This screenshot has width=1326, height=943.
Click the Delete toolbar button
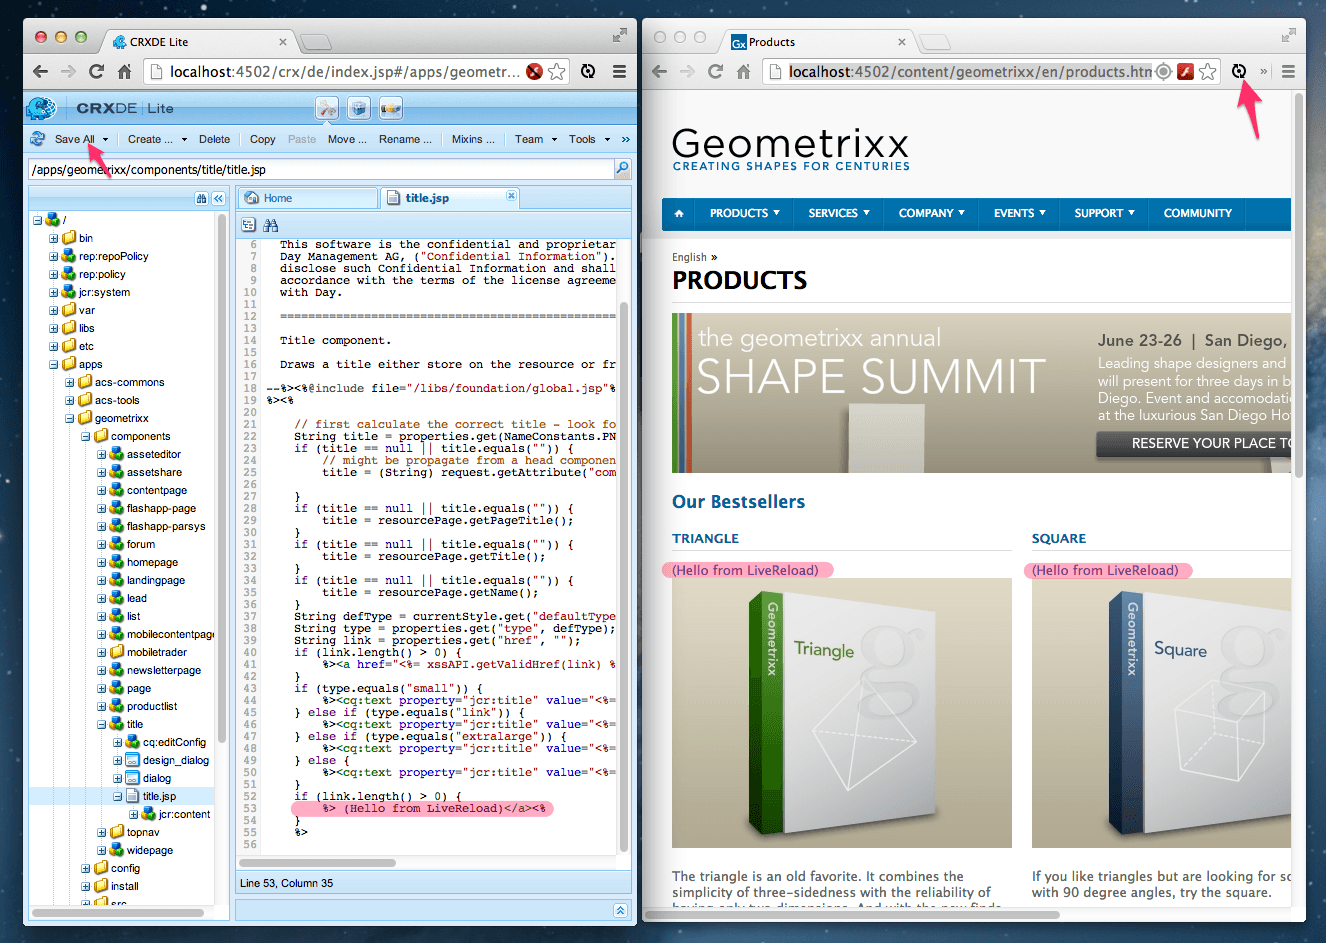pos(214,140)
